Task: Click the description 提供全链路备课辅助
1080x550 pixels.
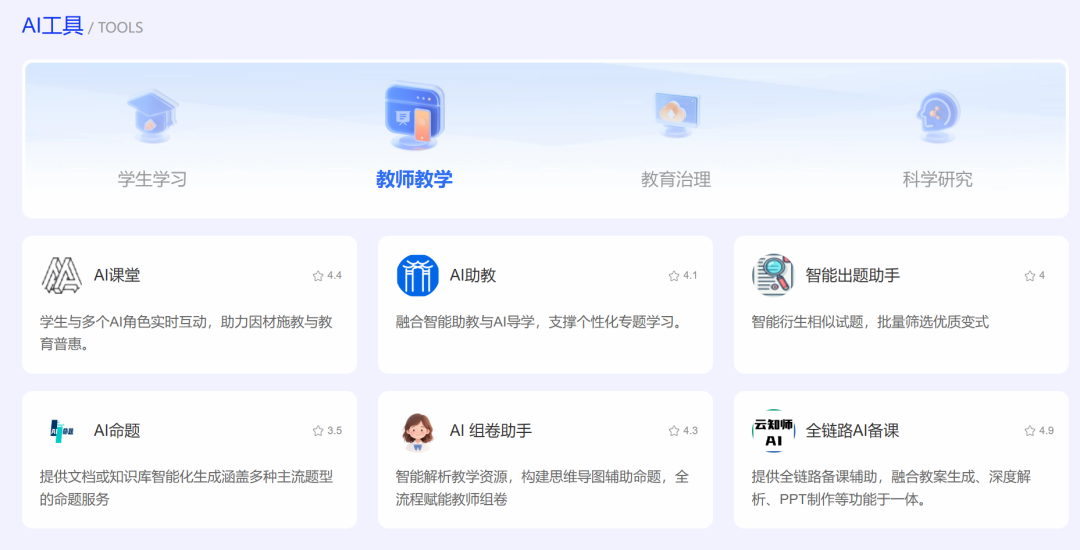Action: pos(891,488)
